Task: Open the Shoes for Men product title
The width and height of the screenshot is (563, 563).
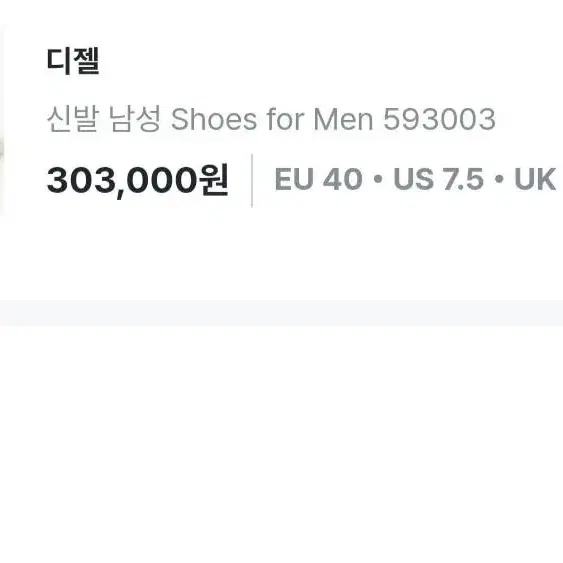Action: point(271,119)
